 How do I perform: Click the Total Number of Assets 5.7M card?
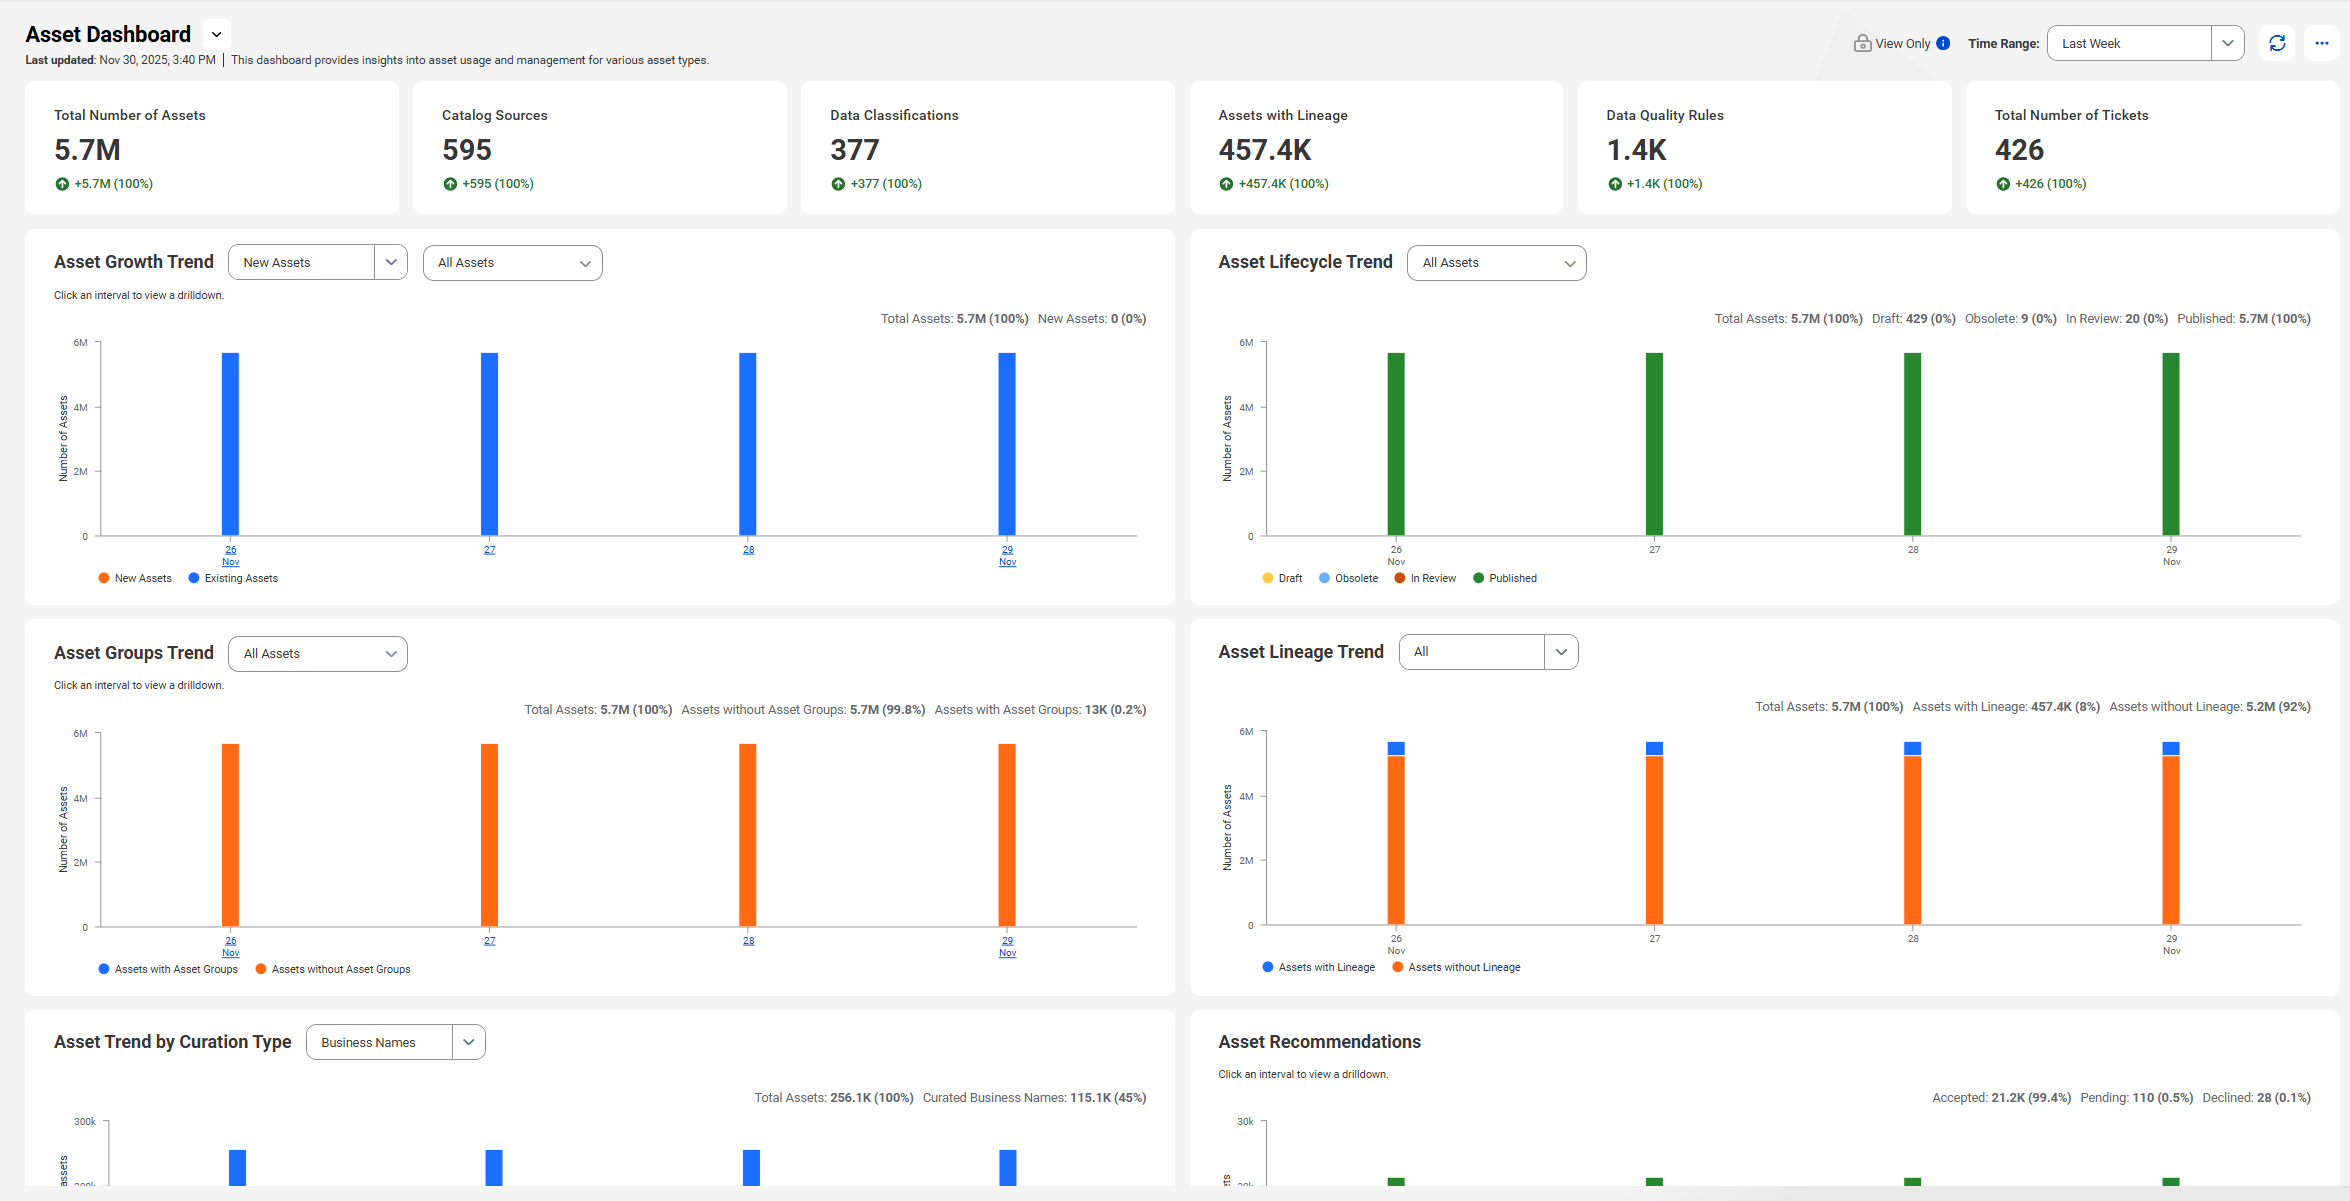point(212,147)
